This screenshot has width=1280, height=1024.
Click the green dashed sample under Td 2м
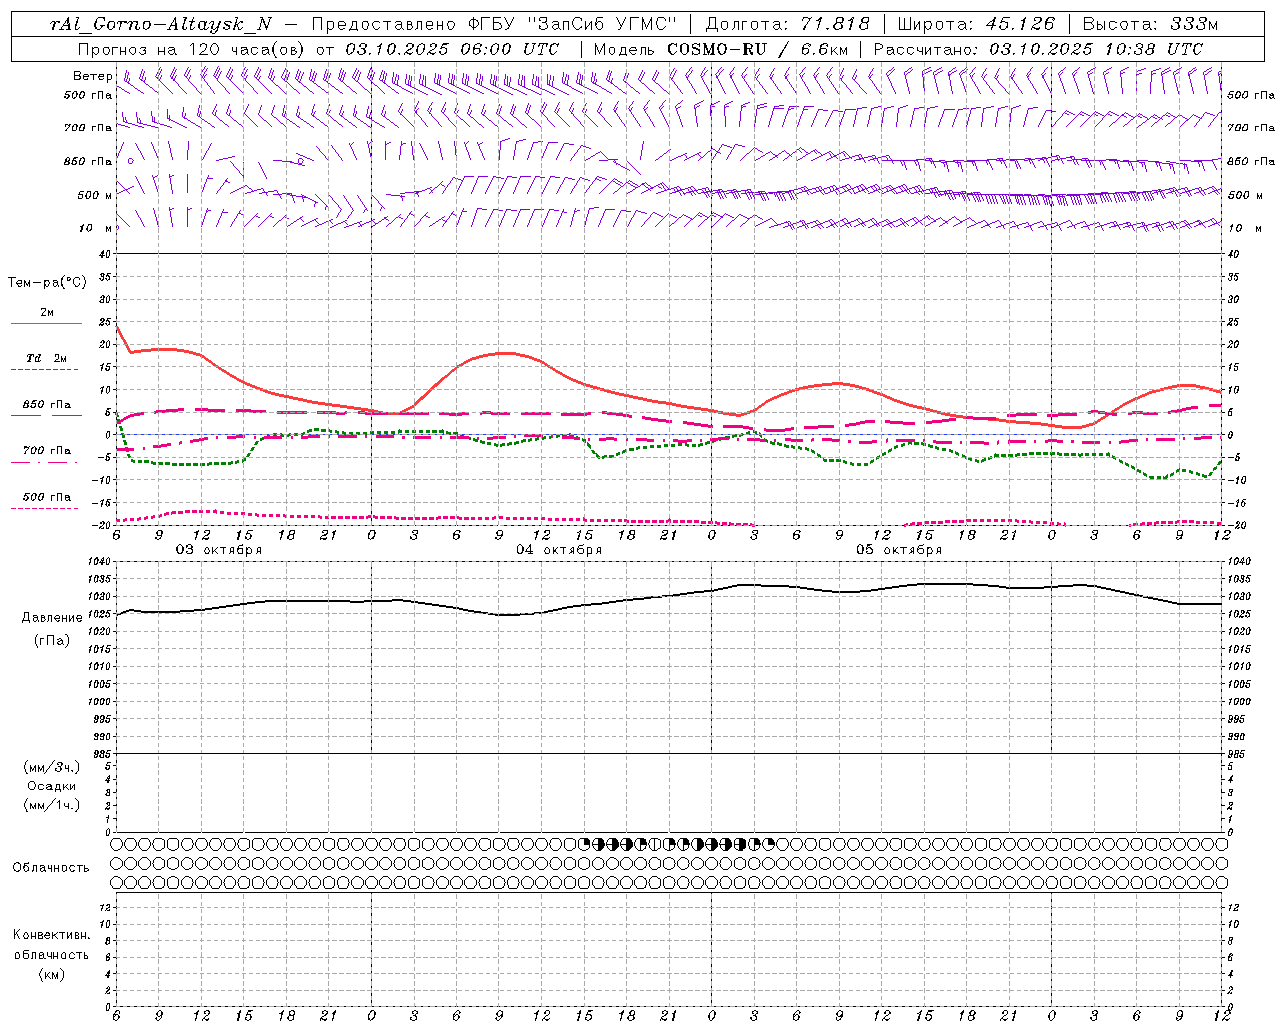point(46,370)
